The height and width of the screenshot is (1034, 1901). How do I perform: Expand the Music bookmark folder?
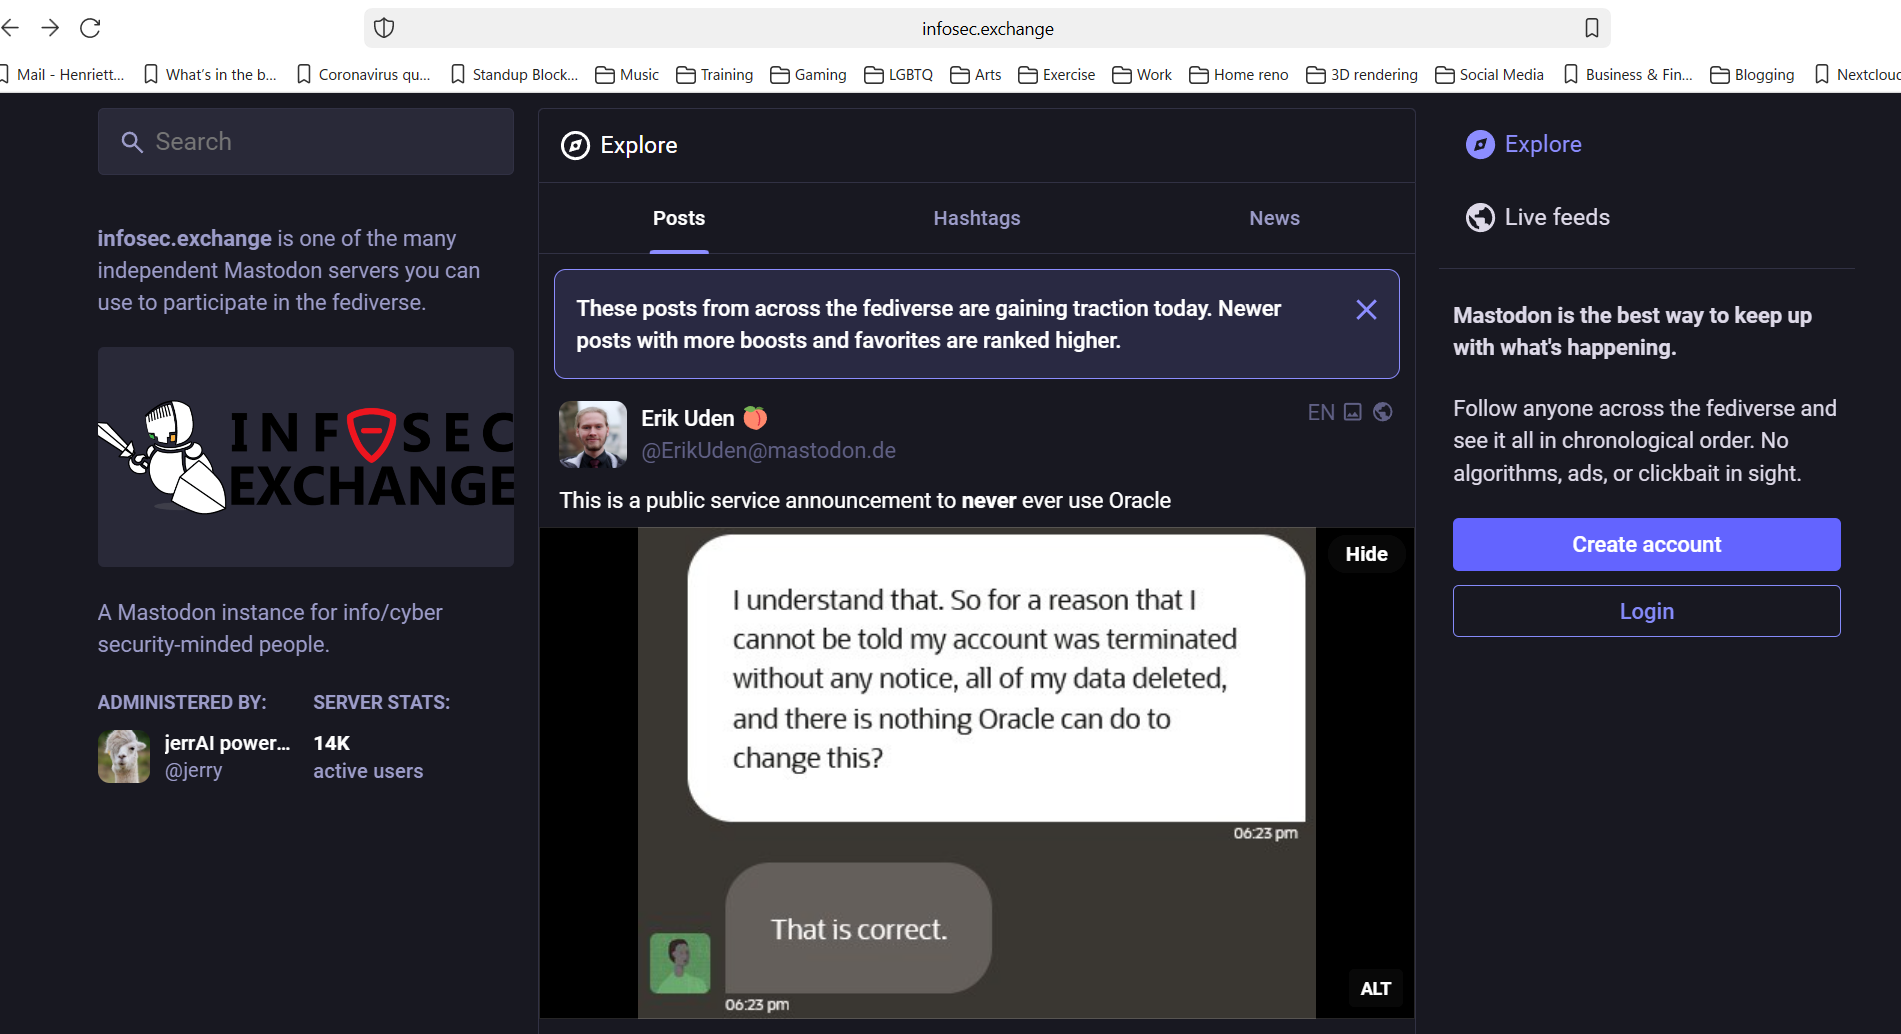coord(627,74)
